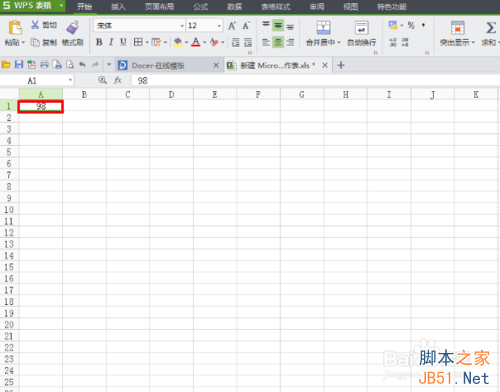
Task: Switch to the 数据 tab
Action: tap(234, 7)
